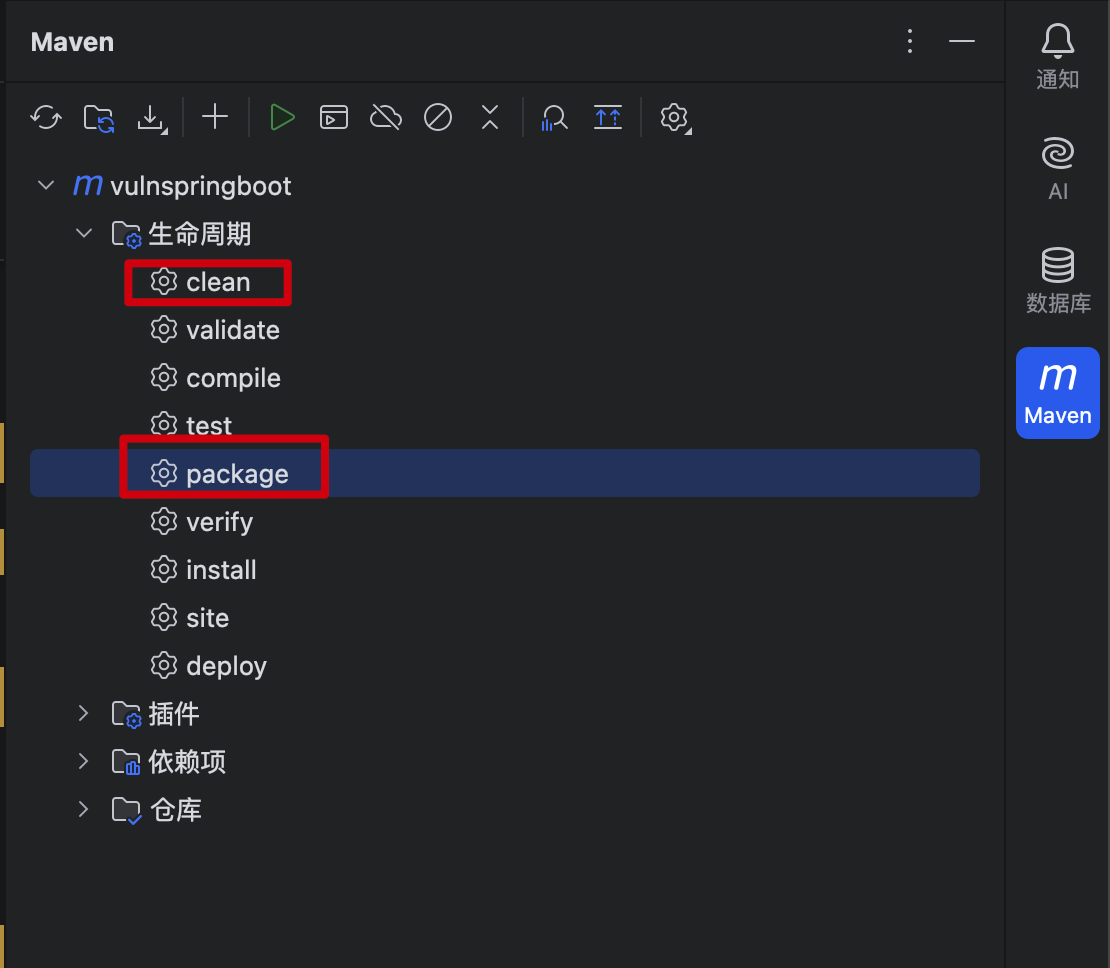Click the Maven m icon beside vulnspringboot
The image size is (1110, 968).
(x=88, y=186)
